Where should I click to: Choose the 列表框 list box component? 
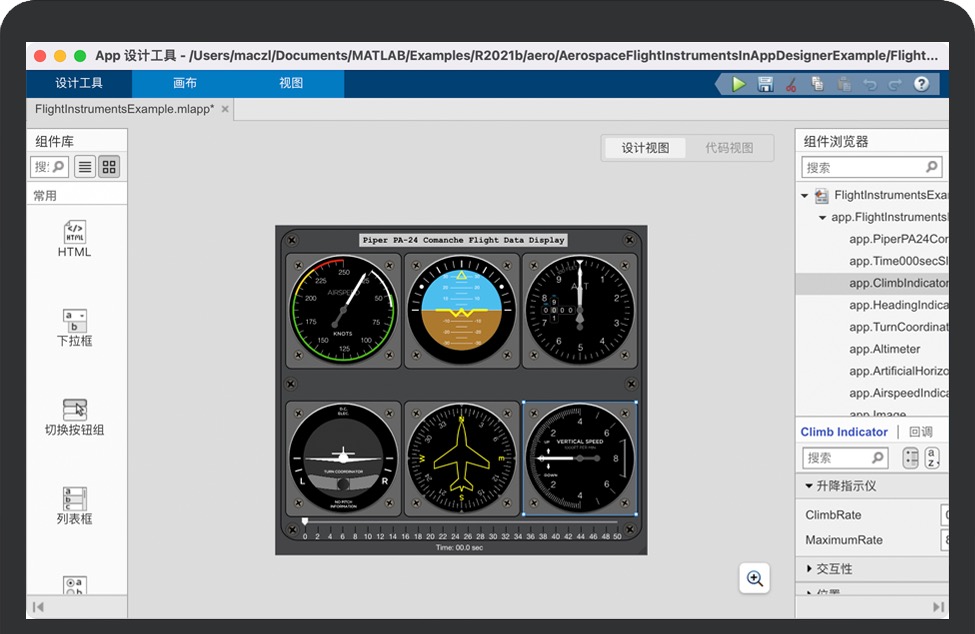pos(74,498)
